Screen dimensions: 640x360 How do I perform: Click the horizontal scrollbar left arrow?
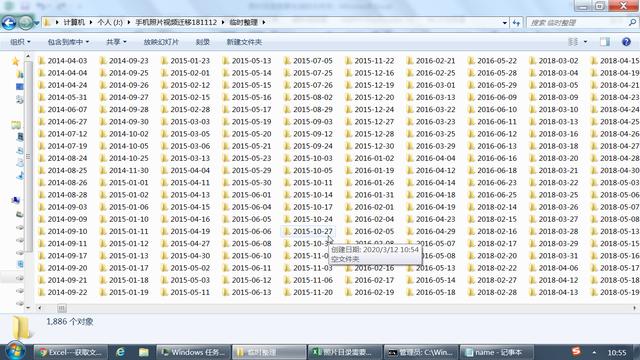[x=40, y=308]
